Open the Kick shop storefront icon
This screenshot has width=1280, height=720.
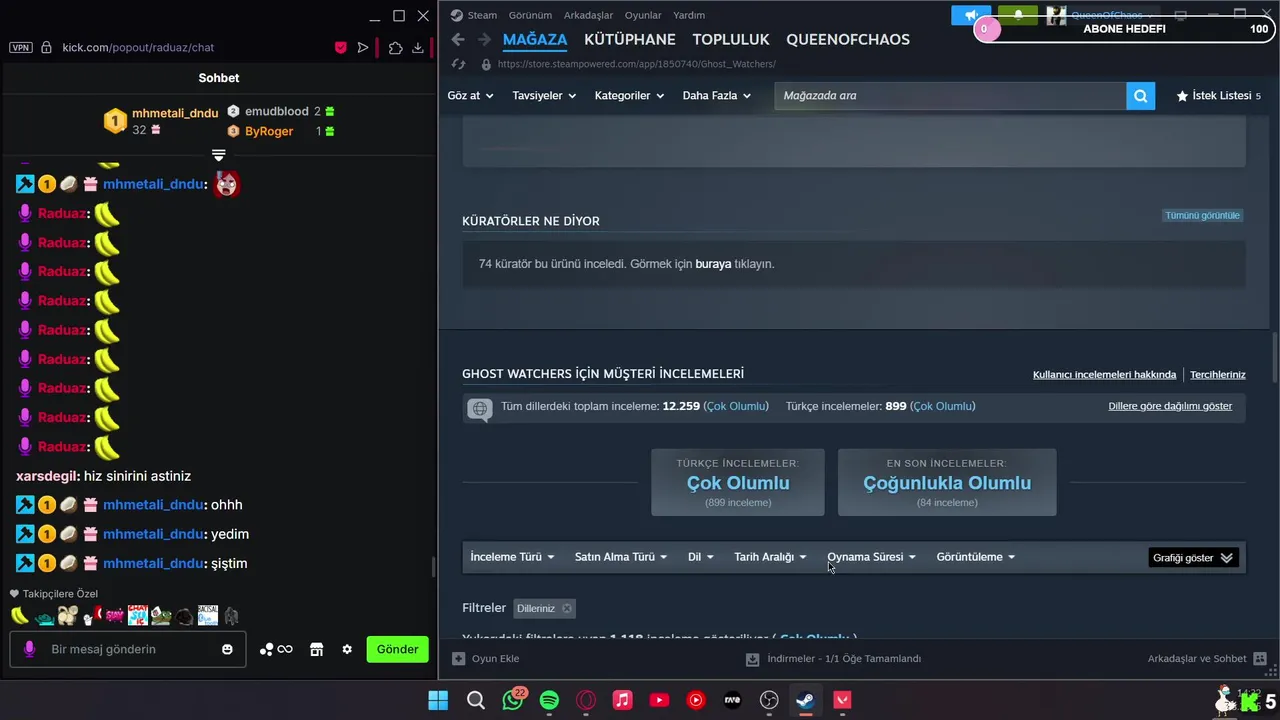pyautogui.click(x=317, y=649)
